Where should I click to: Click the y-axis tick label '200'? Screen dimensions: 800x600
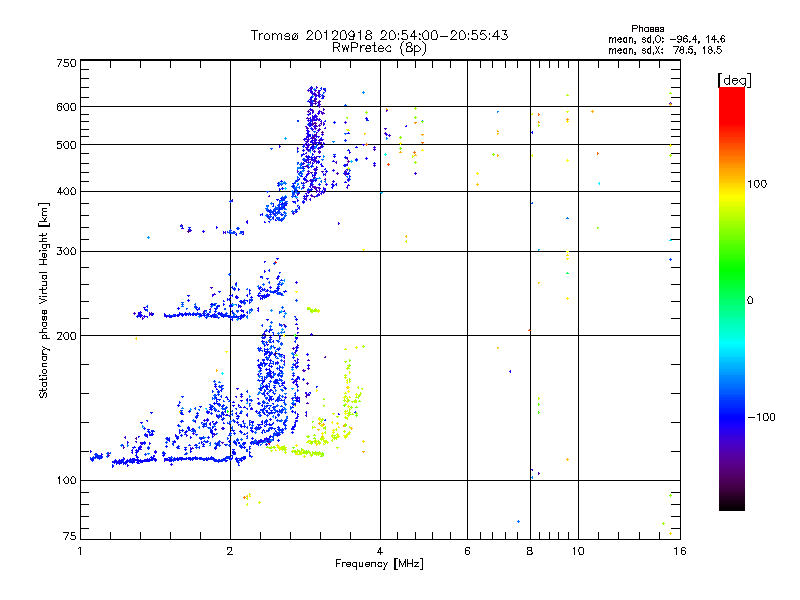[x=67, y=336]
